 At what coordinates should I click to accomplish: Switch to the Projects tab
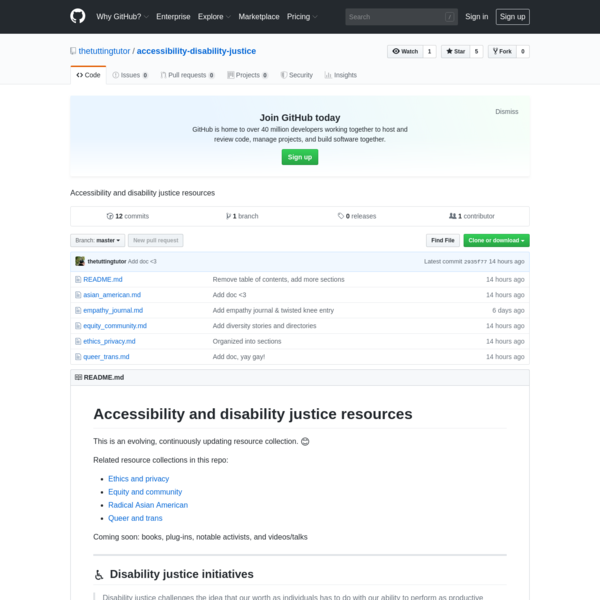pyautogui.click(x=247, y=75)
